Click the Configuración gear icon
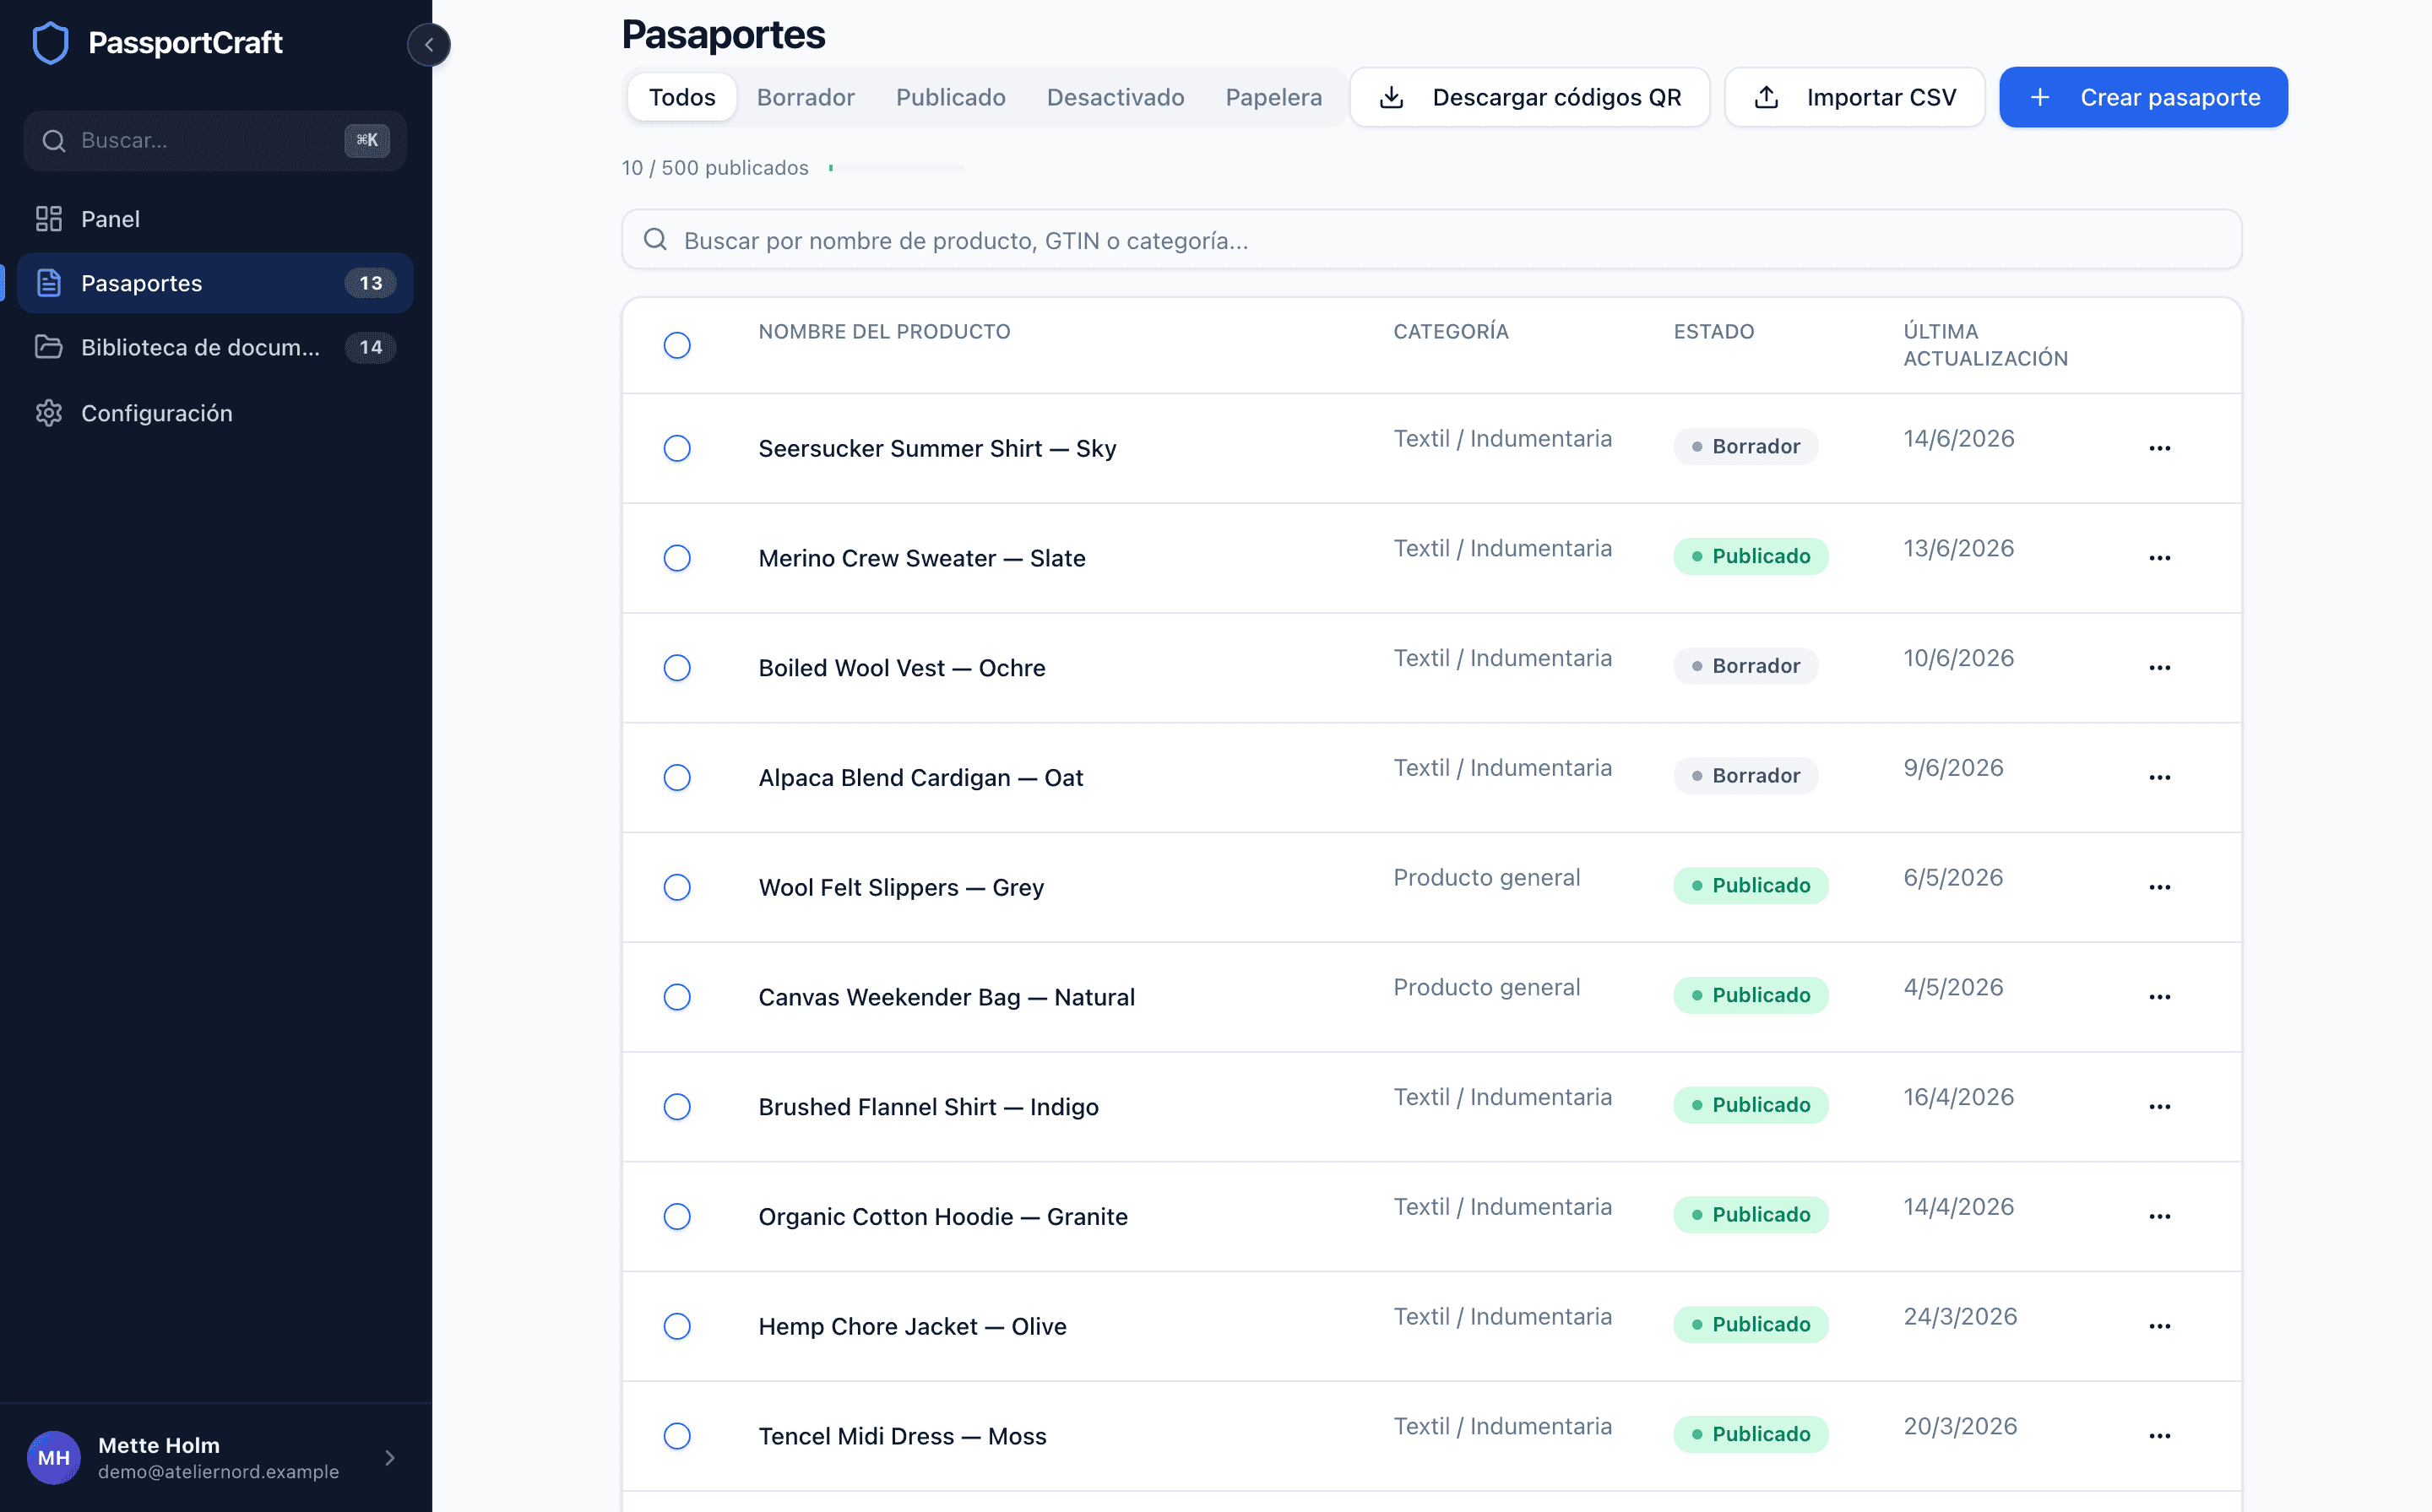 pos(49,413)
